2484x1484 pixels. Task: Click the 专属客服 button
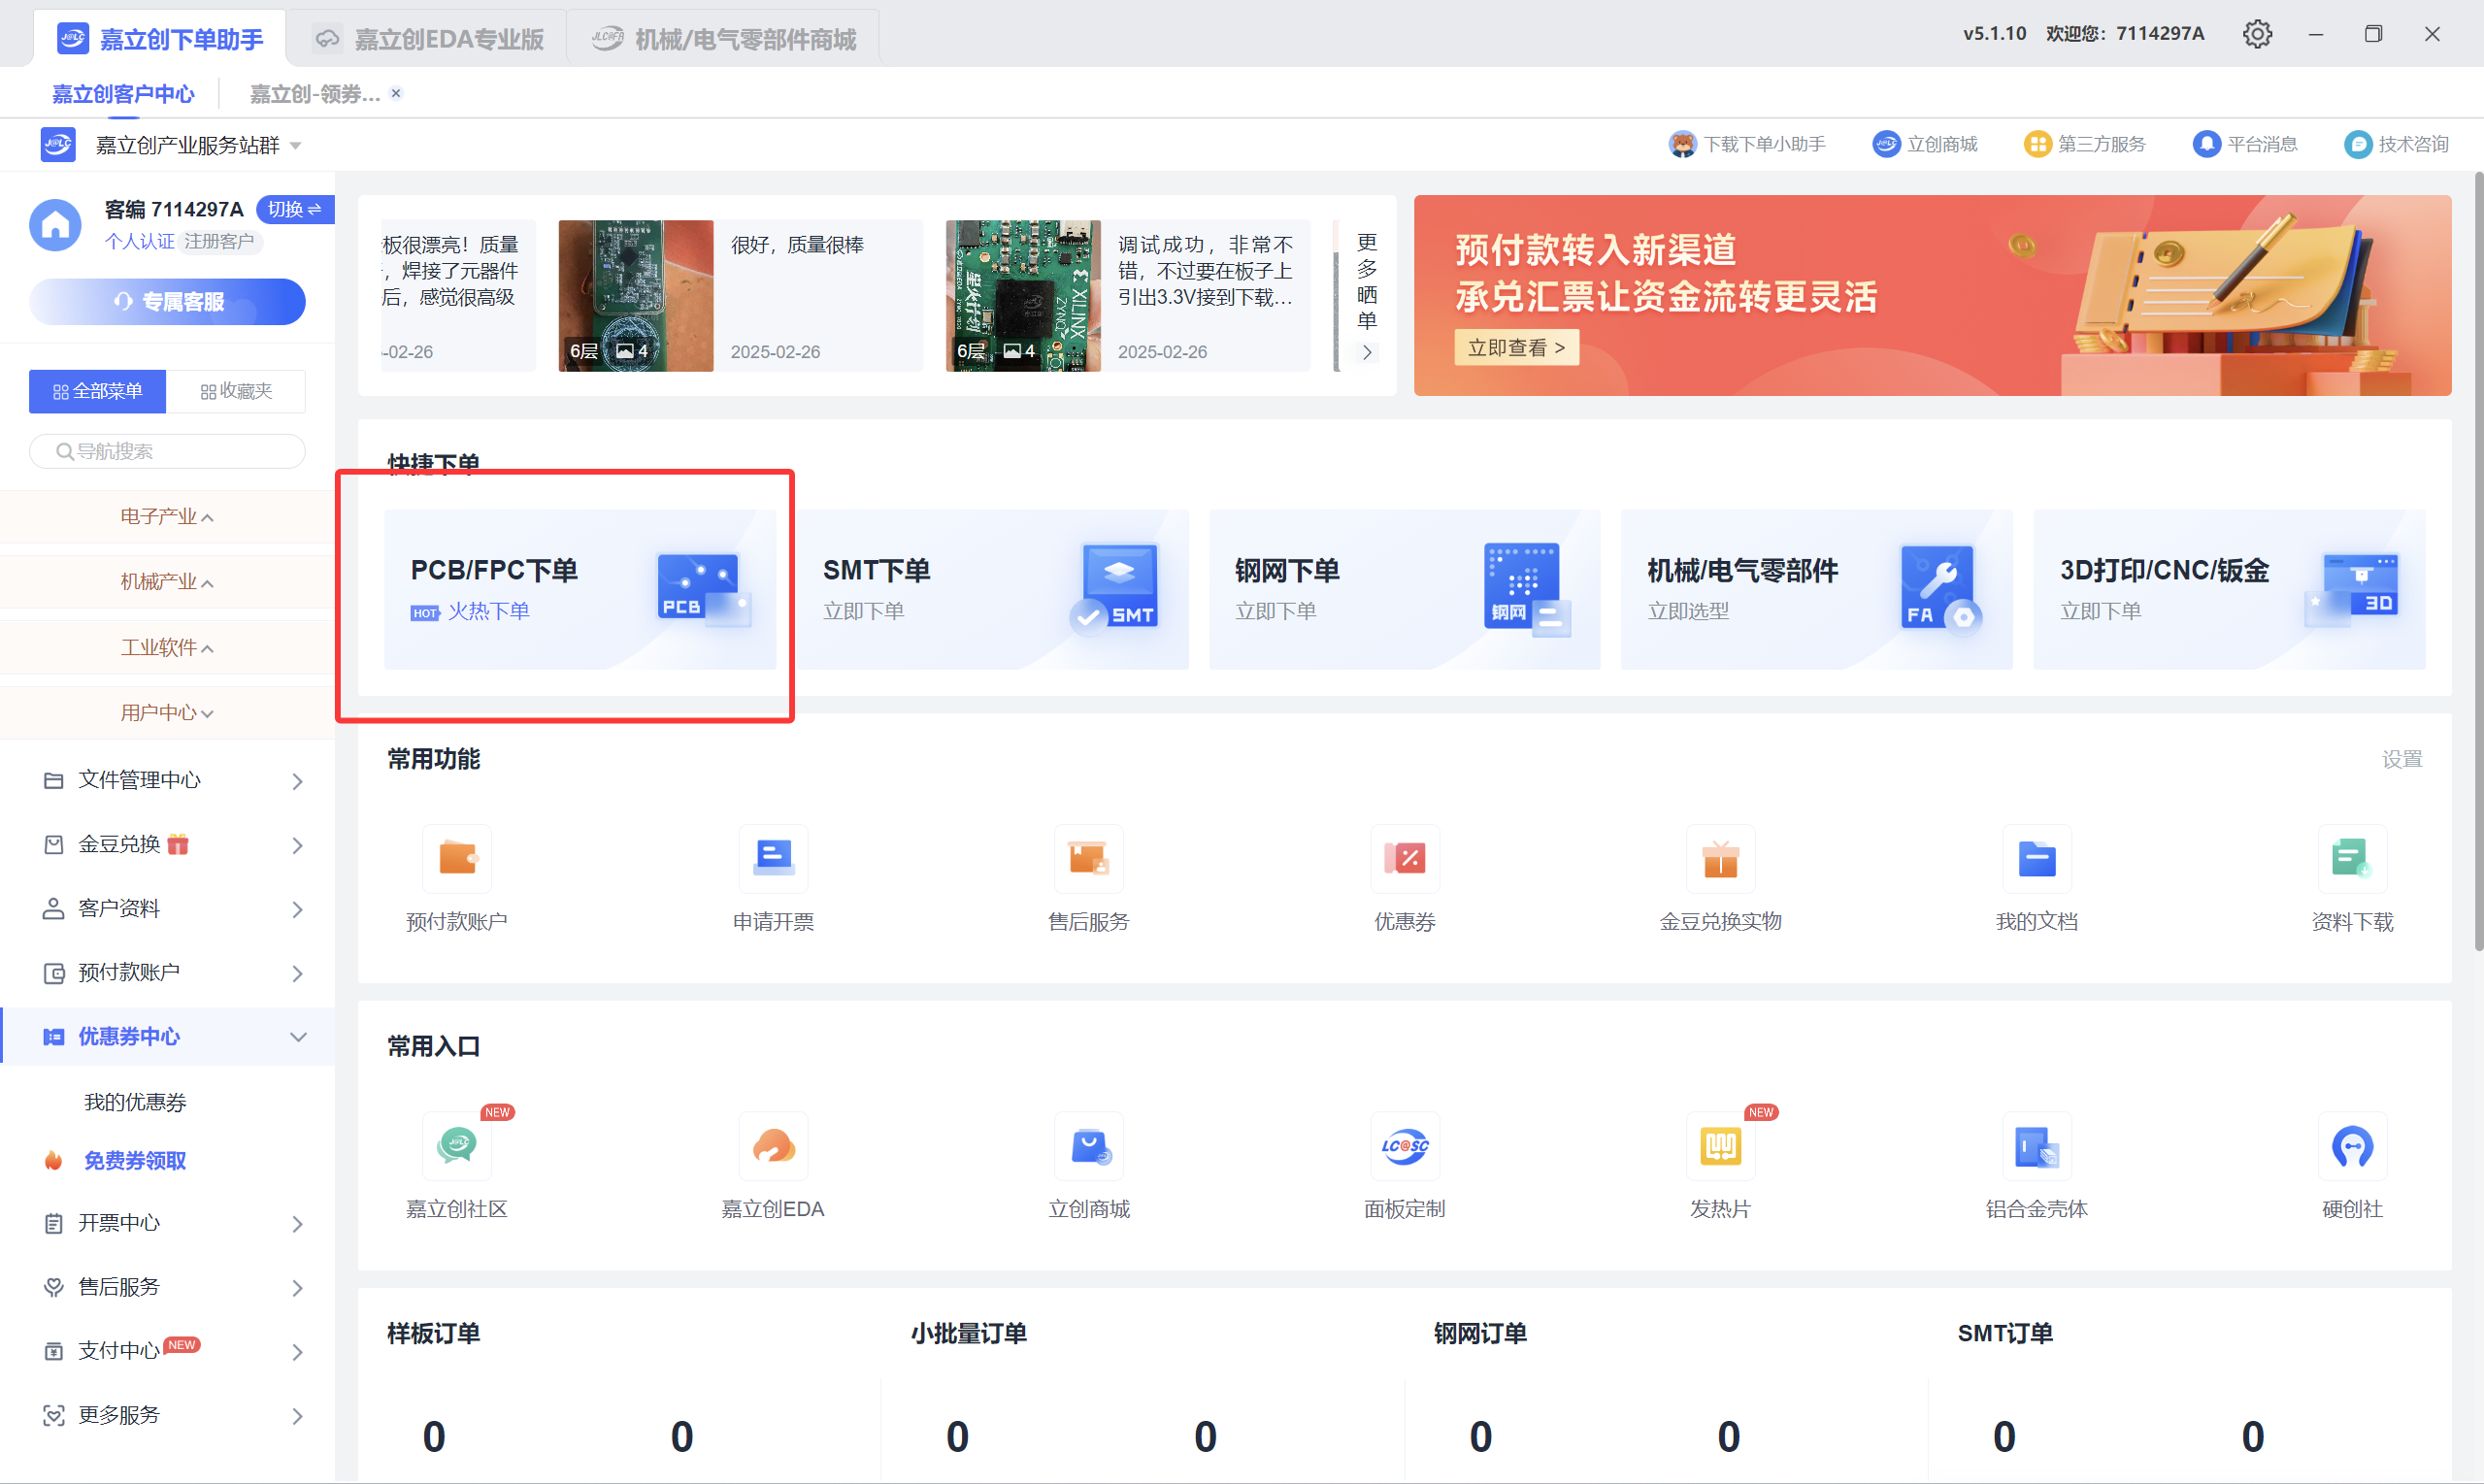pyautogui.click(x=167, y=301)
